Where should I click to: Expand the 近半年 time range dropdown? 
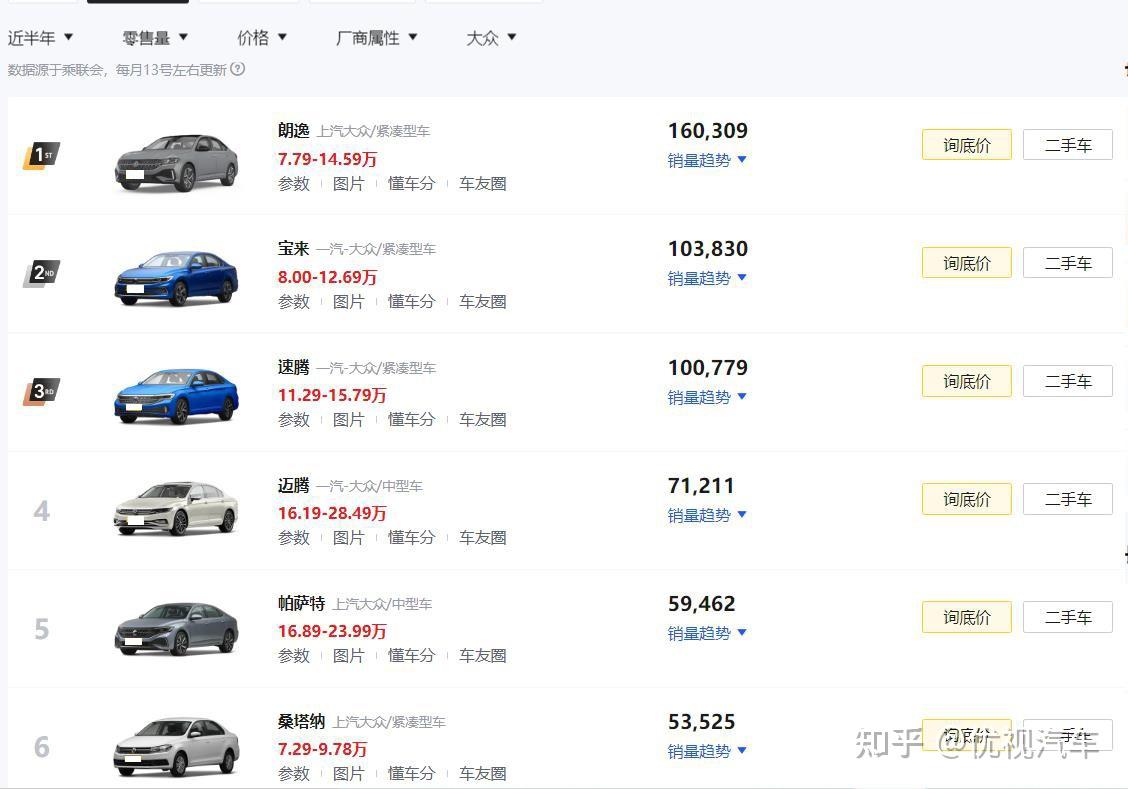(41, 38)
